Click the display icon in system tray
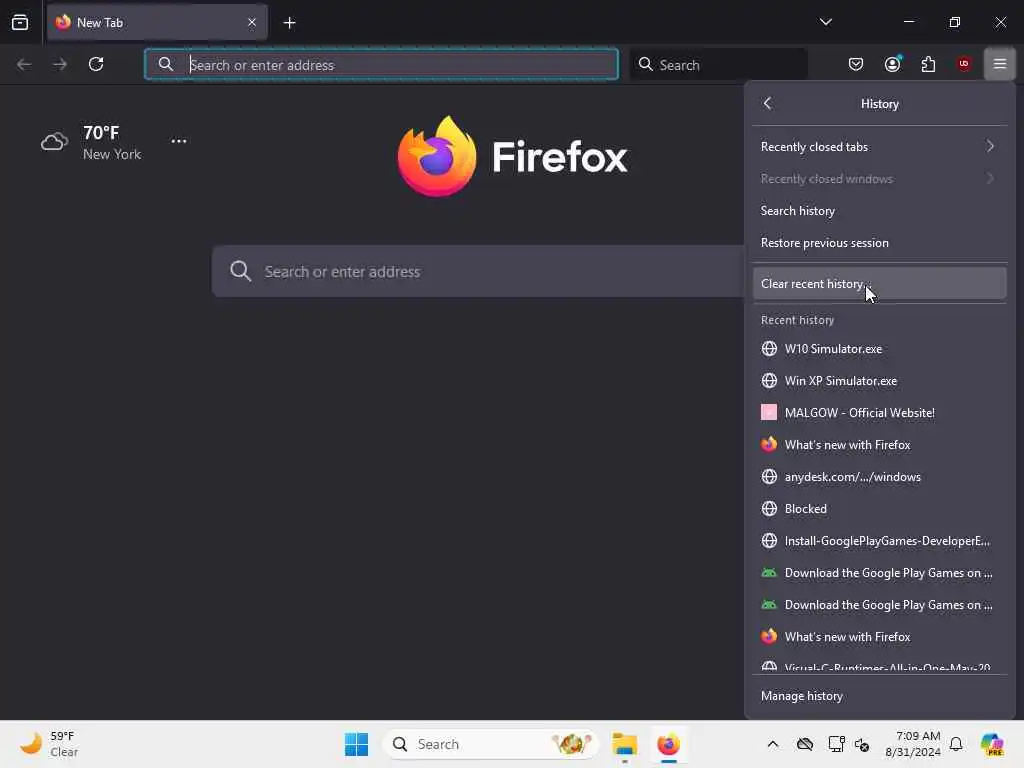 click(836, 744)
